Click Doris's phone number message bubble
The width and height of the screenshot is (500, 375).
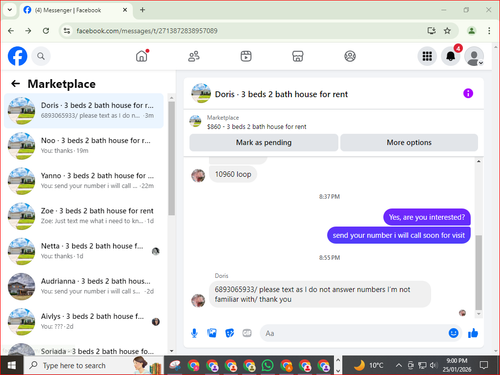320,294
